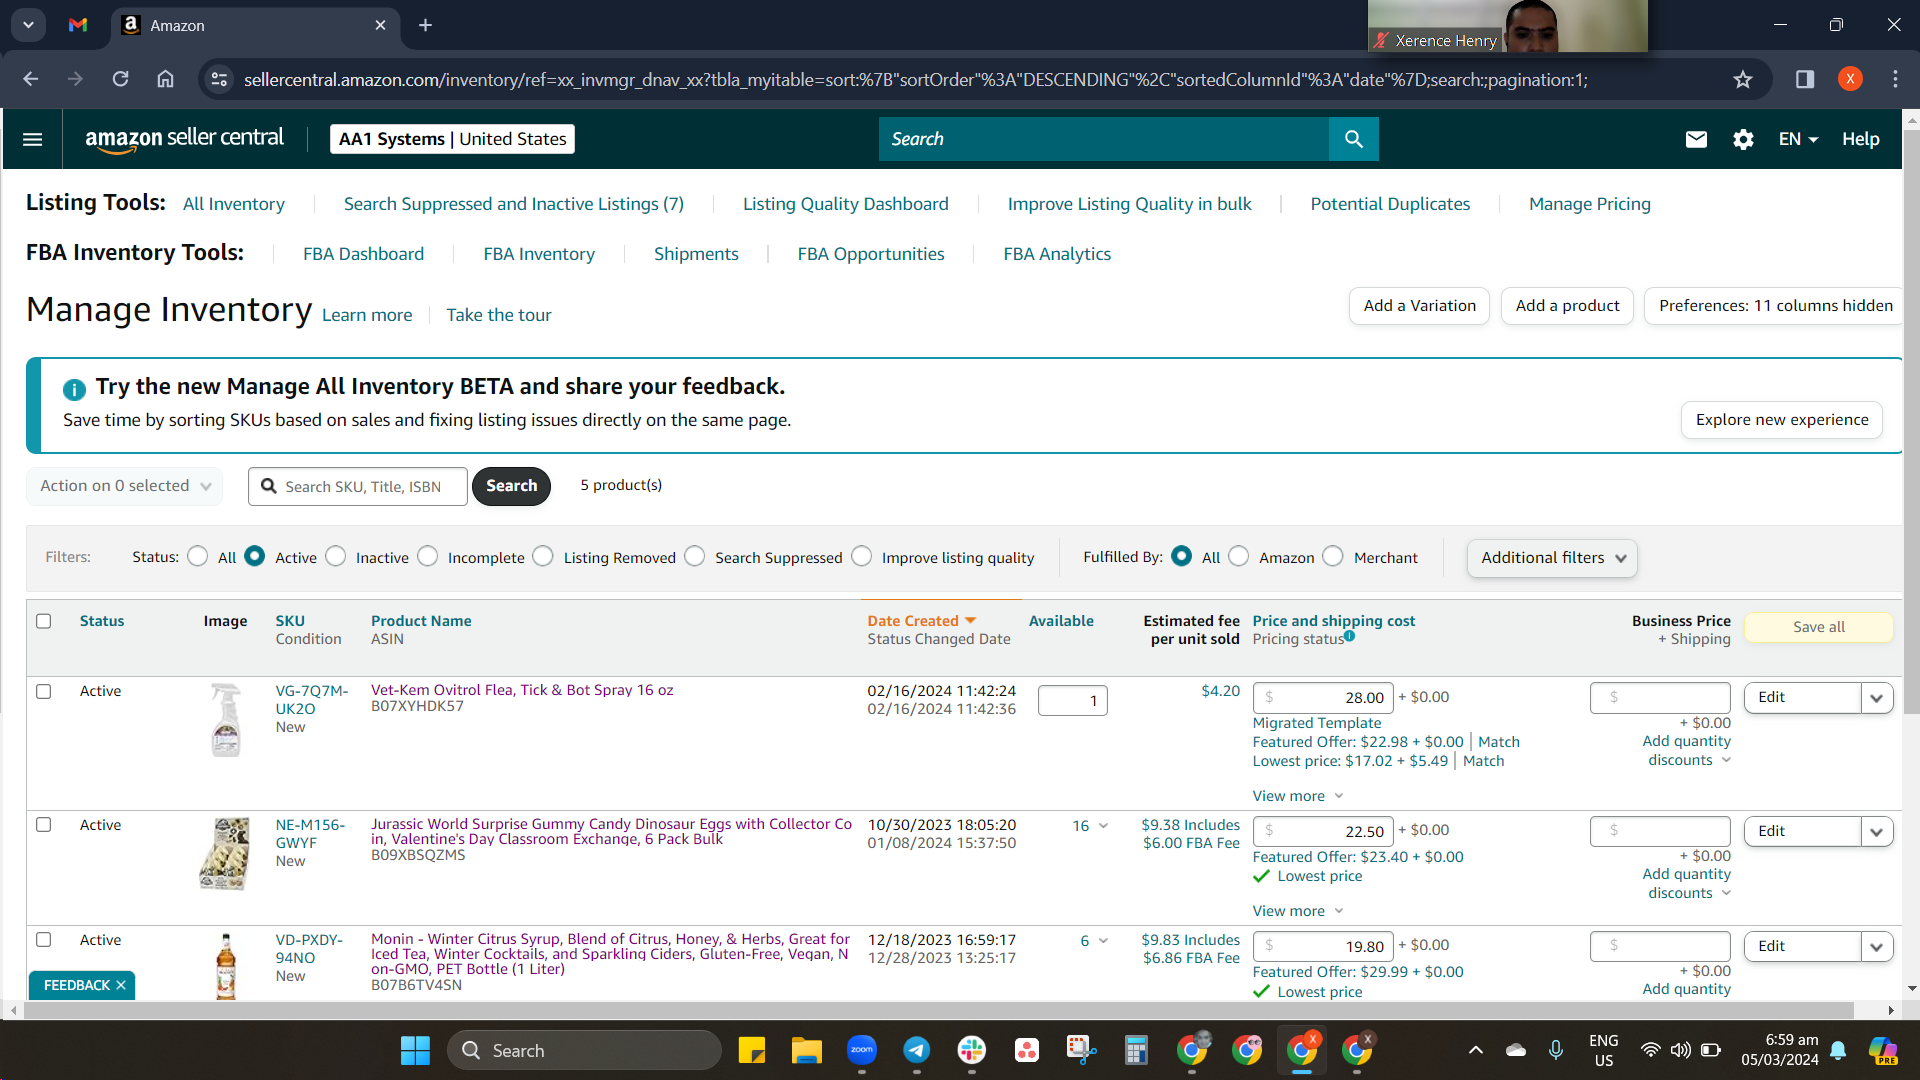Reload the page
The height and width of the screenshot is (1080, 1920).
tap(120, 79)
